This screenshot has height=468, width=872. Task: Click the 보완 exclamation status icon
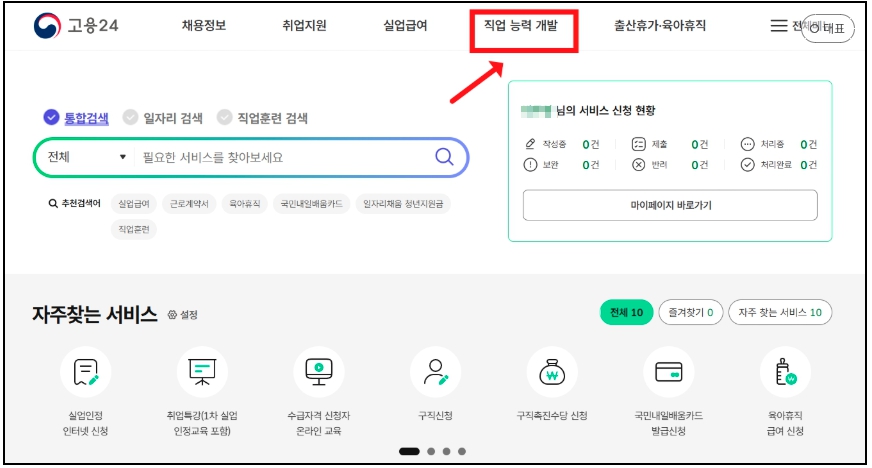pyautogui.click(x=530, y=165)
